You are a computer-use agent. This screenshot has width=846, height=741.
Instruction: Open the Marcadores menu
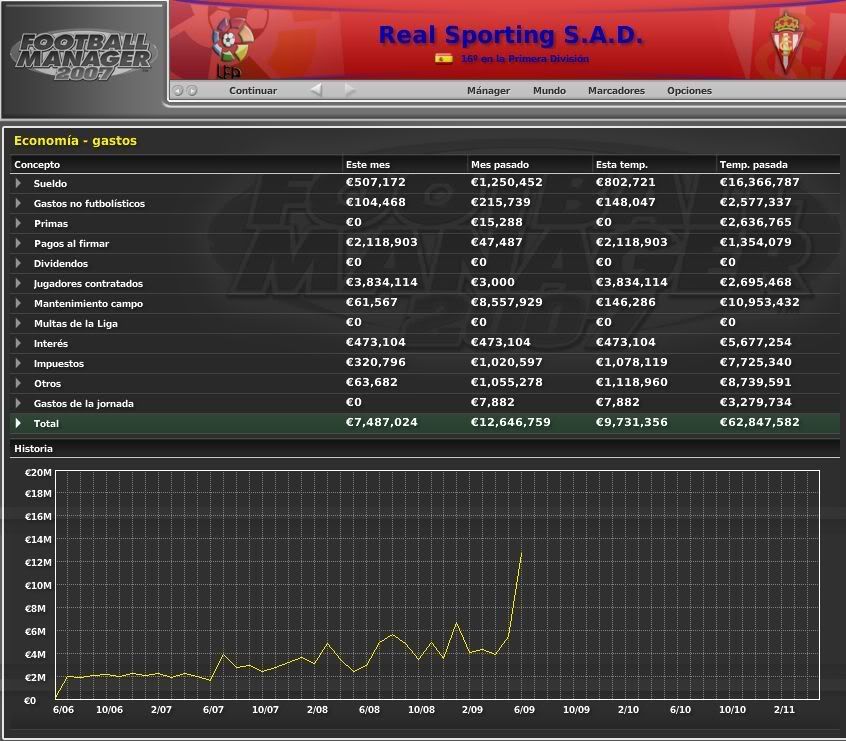click(x=616, y=91)
